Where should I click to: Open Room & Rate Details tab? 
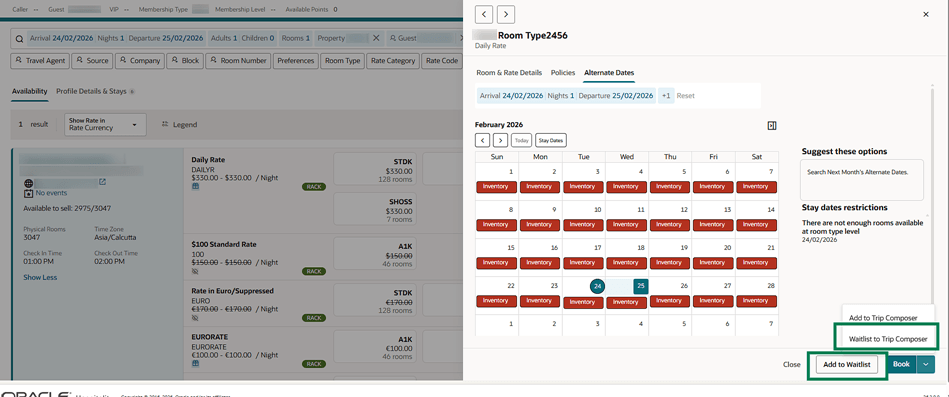[x=509, y=73]
